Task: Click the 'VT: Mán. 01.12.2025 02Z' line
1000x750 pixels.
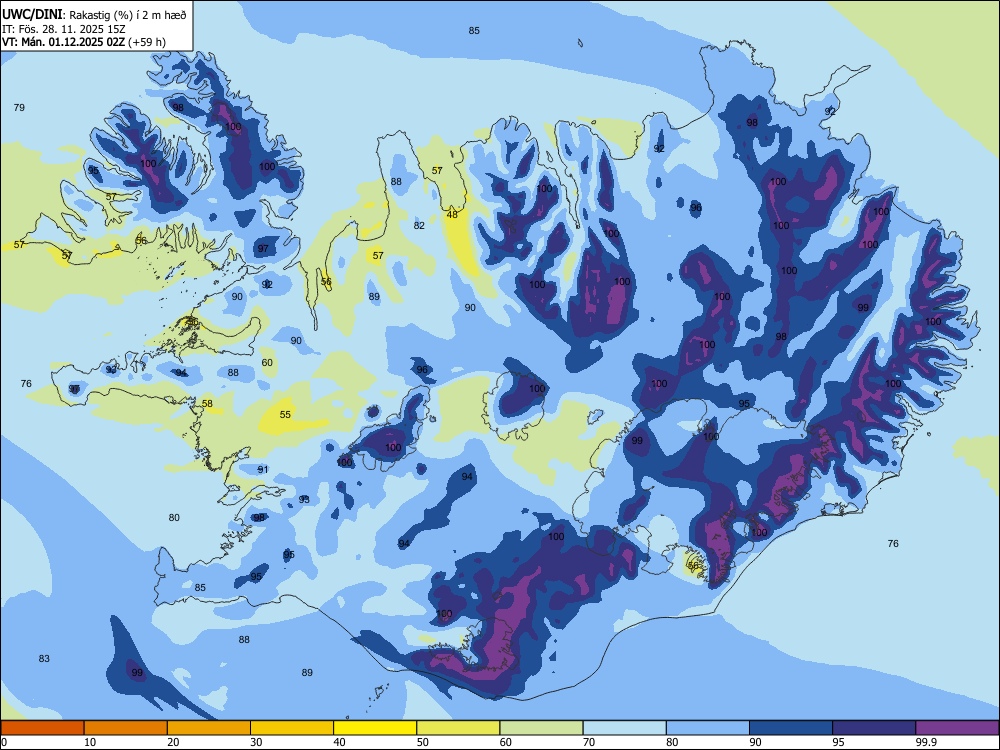Action: (64, 42)
